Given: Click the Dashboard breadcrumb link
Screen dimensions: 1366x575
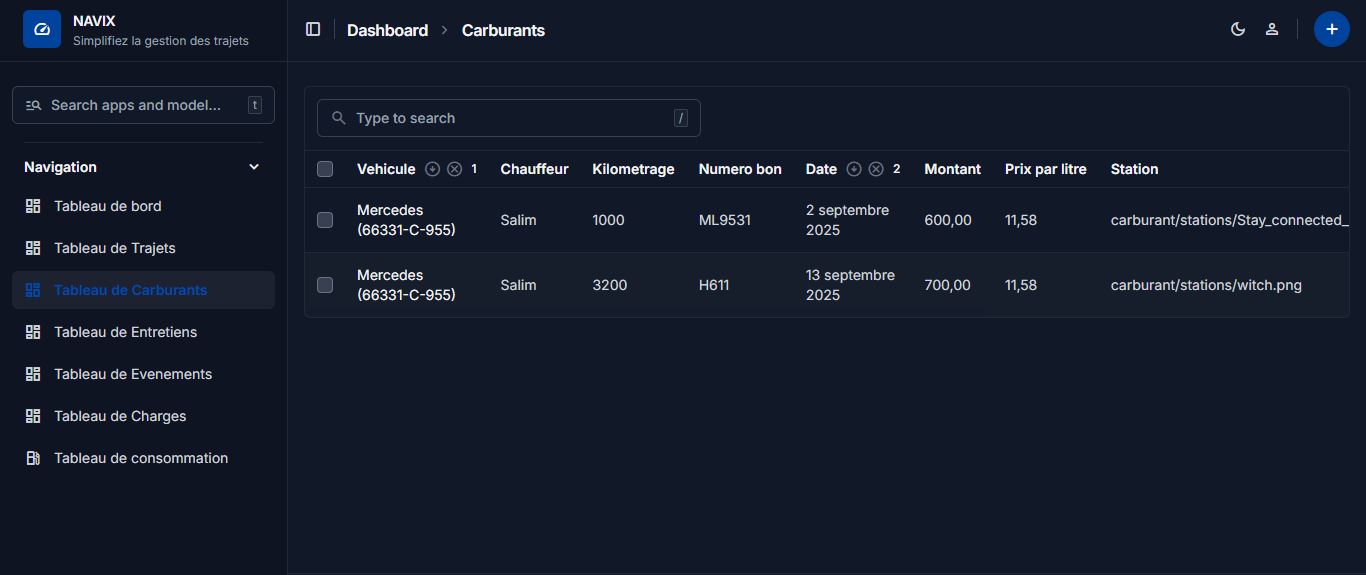Looking at the screenshot, I should tap(387, 30).
